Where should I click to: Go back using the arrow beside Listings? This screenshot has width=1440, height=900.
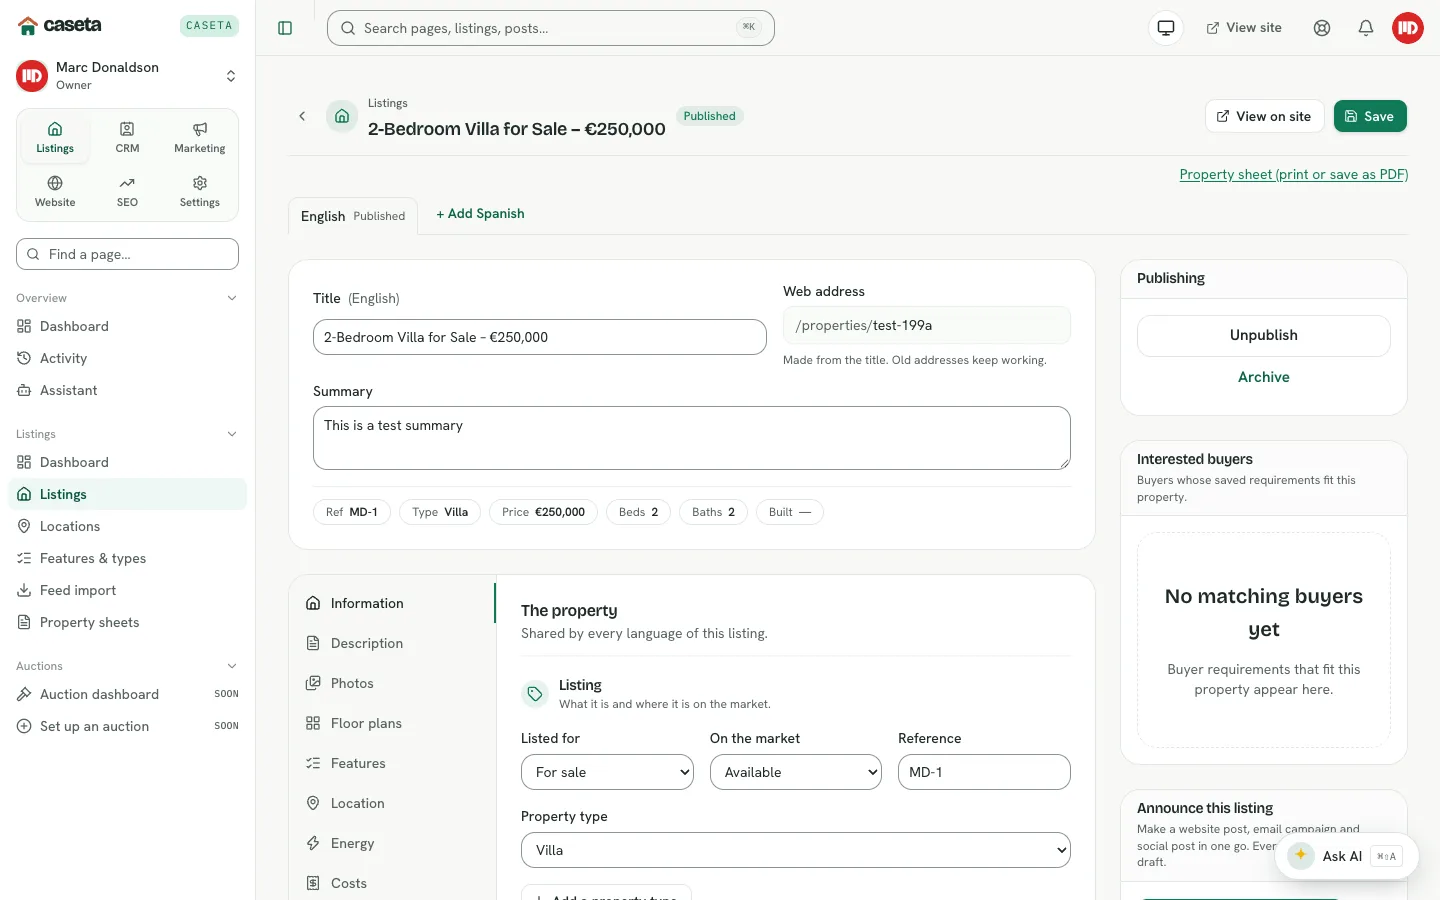pos(302,116)
